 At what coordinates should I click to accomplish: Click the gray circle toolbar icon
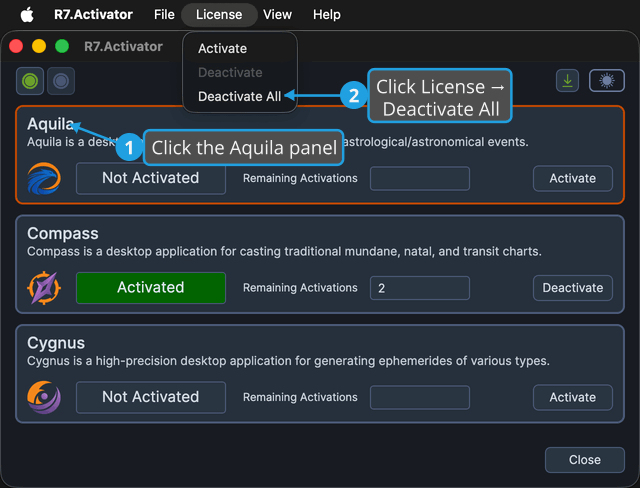pyautogui.click(x=61, y=81)
